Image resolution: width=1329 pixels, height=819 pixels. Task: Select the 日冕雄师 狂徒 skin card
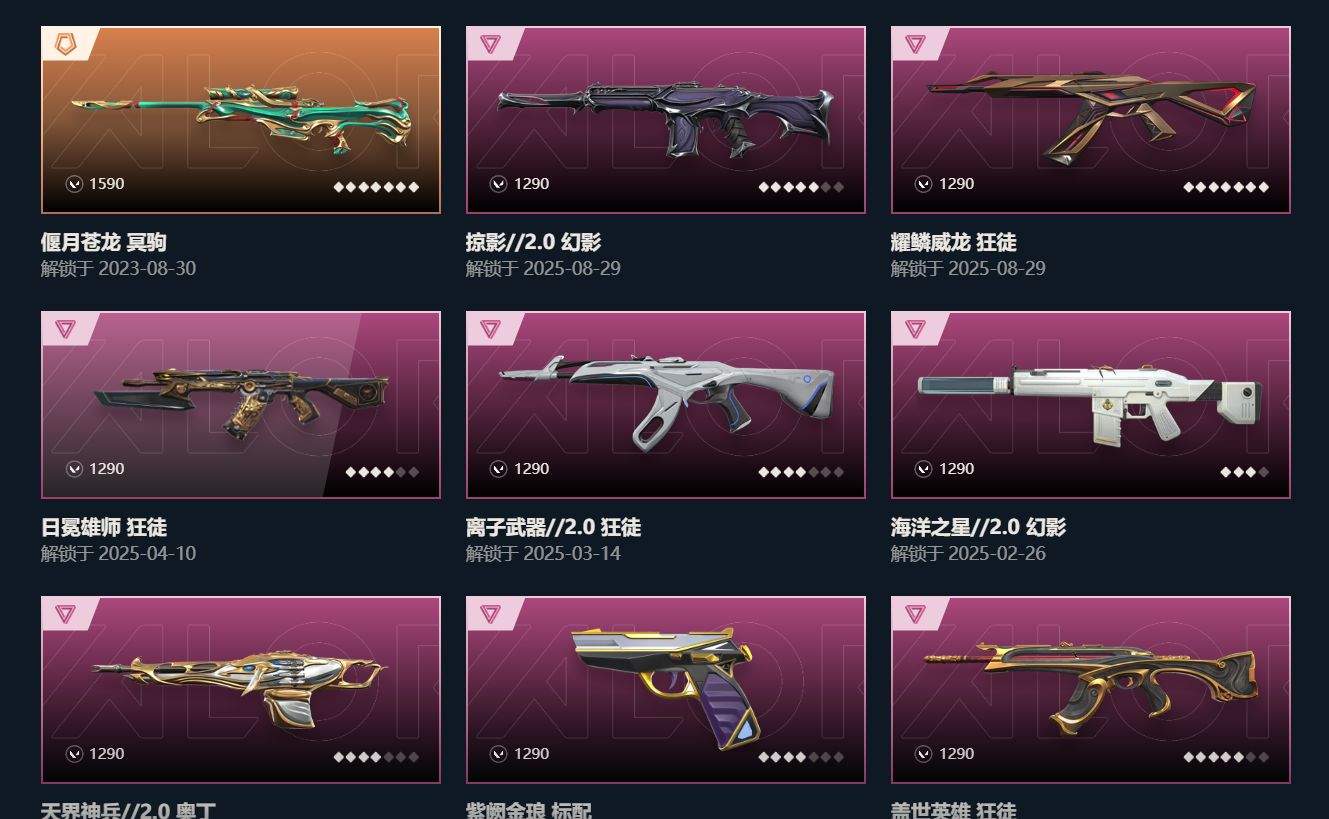point(241,405)
